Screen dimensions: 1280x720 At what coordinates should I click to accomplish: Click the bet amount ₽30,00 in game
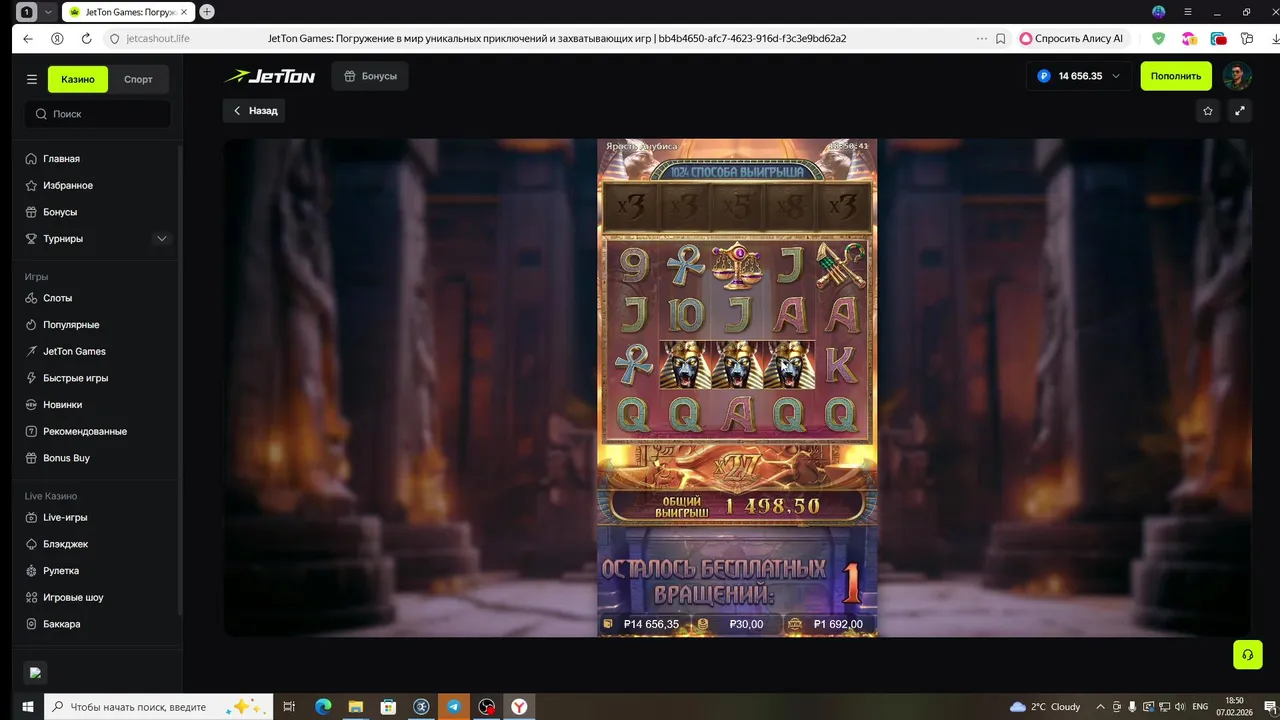coord(737,624)
